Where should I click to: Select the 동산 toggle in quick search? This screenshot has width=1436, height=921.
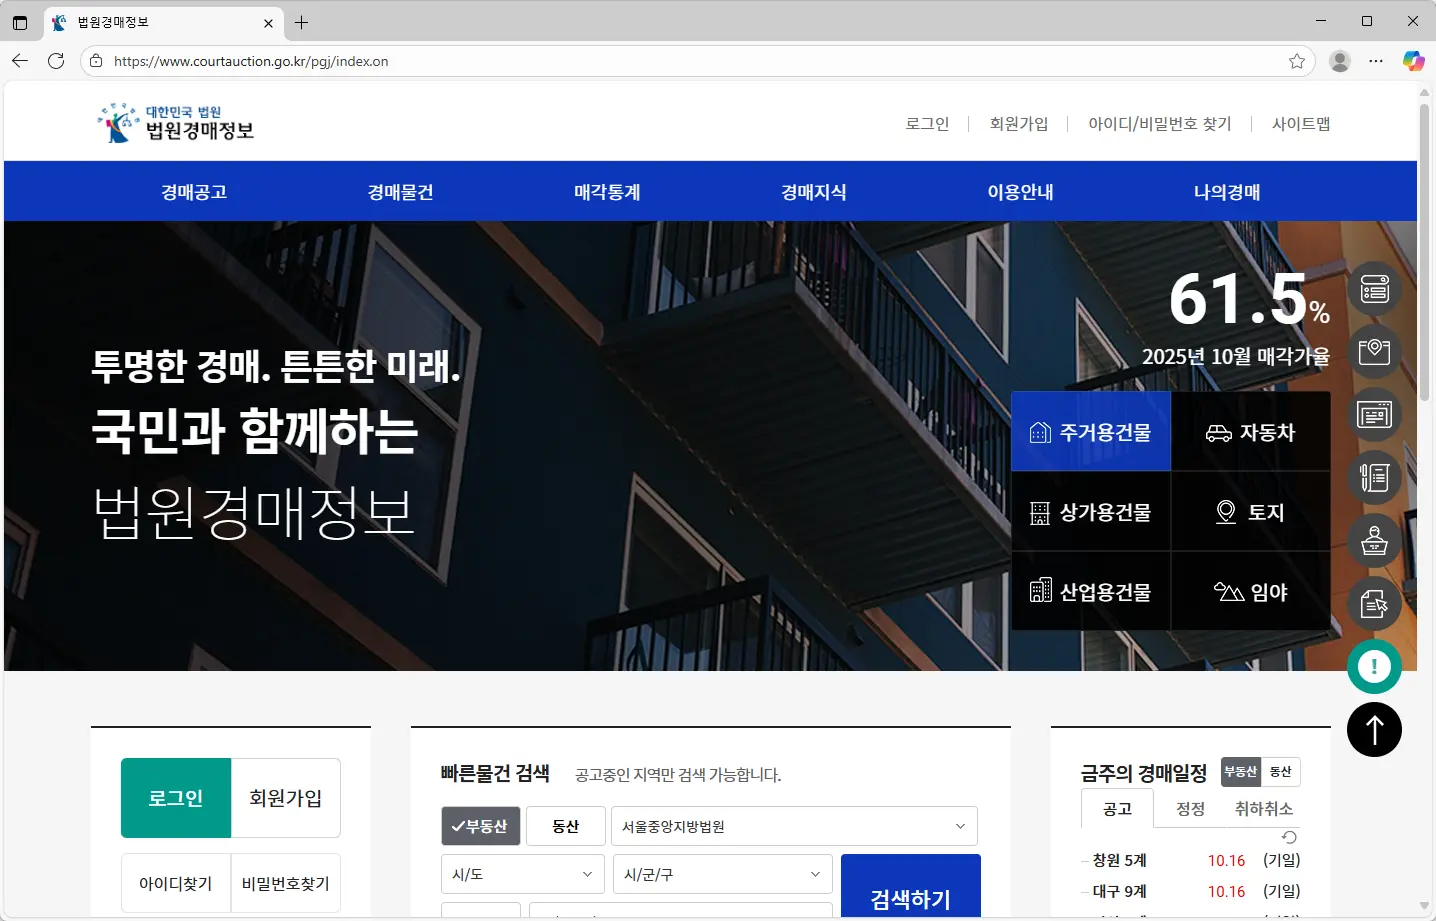coord(566,826)
